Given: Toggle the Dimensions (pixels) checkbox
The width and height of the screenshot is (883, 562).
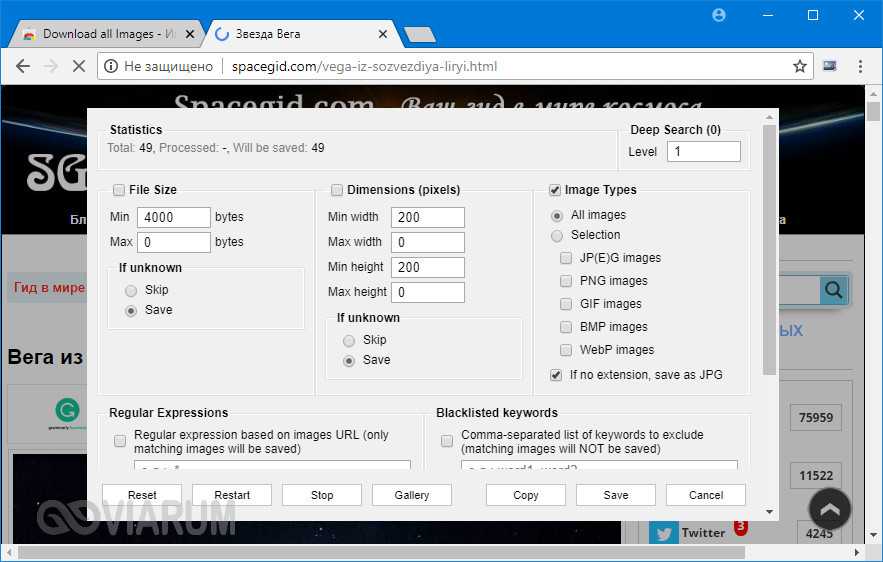Looking at the screenshot, I should point(337,190).
